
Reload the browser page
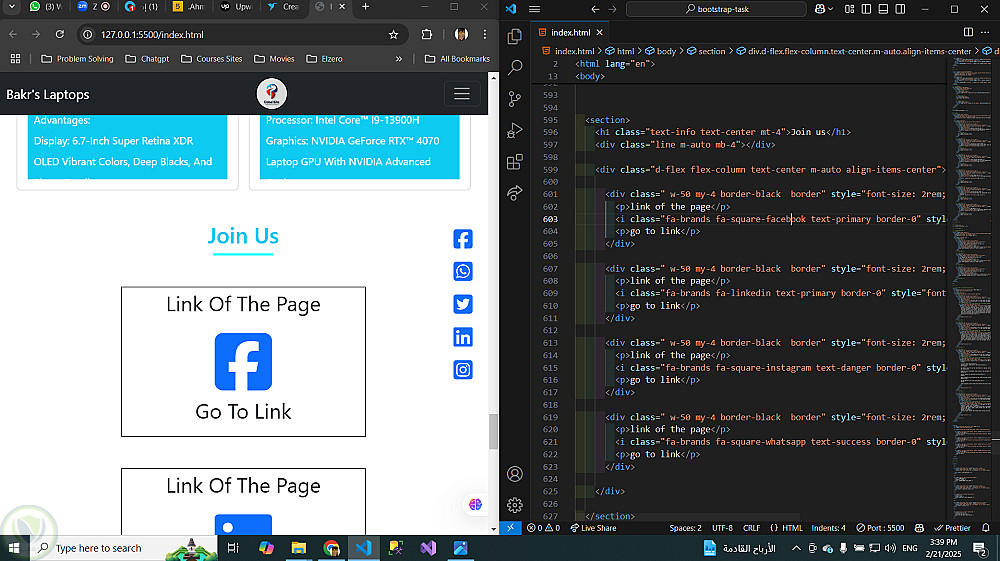[x=59, y=34]
